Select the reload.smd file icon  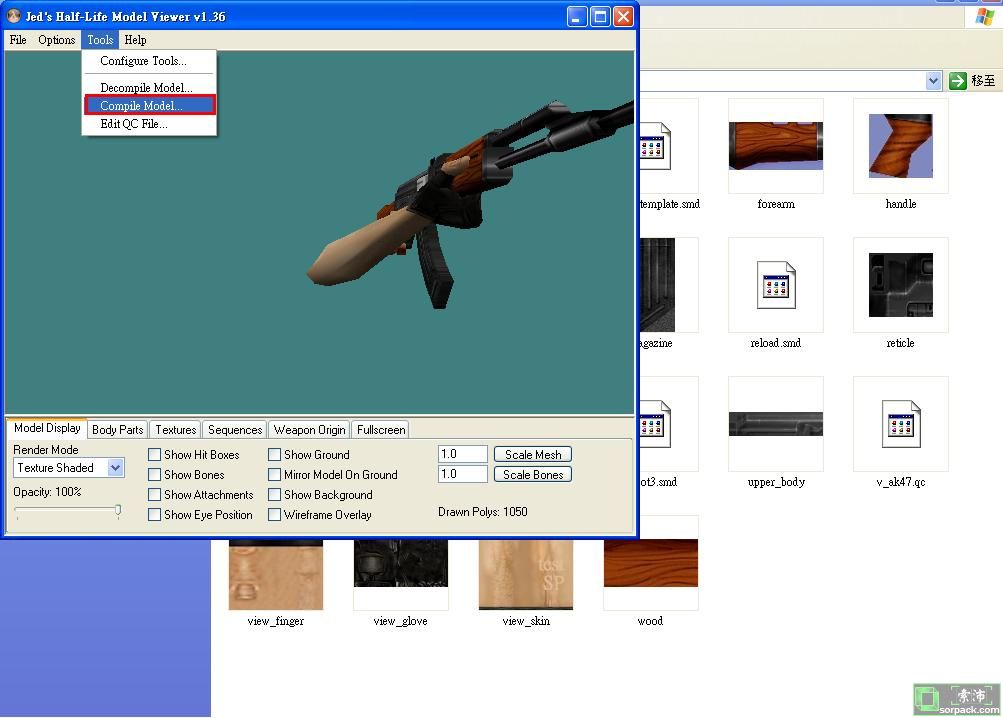click(776, 285)
